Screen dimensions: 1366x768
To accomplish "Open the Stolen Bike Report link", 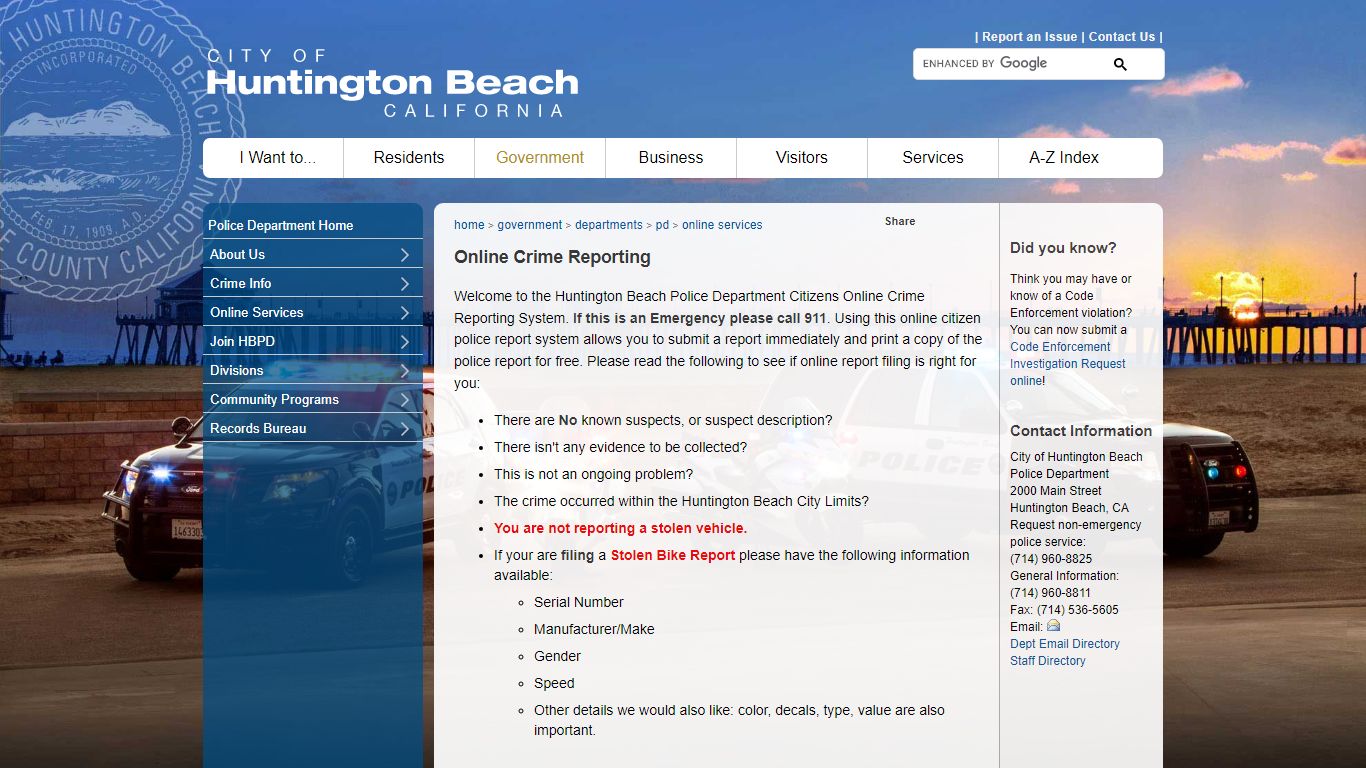I will point(672,555).
